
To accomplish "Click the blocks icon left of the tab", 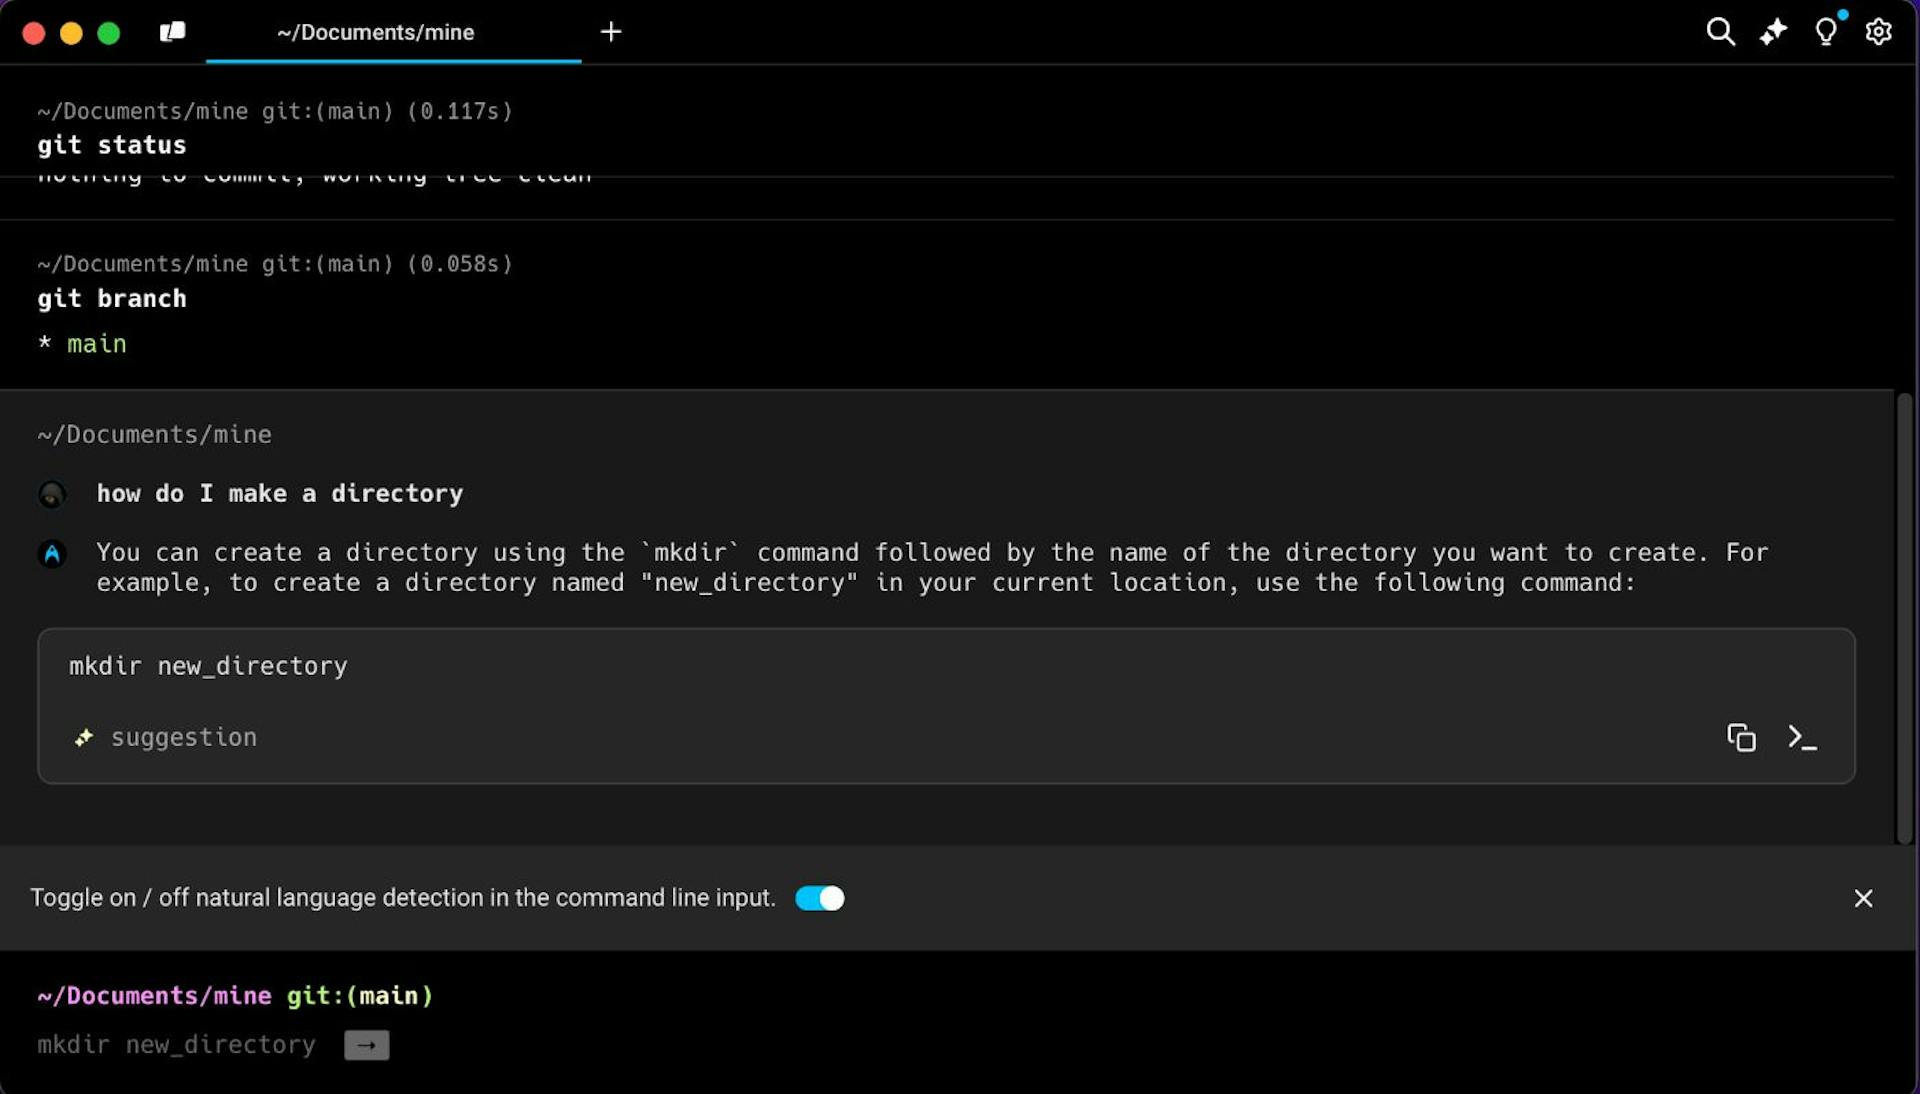I will click(172, 31).
